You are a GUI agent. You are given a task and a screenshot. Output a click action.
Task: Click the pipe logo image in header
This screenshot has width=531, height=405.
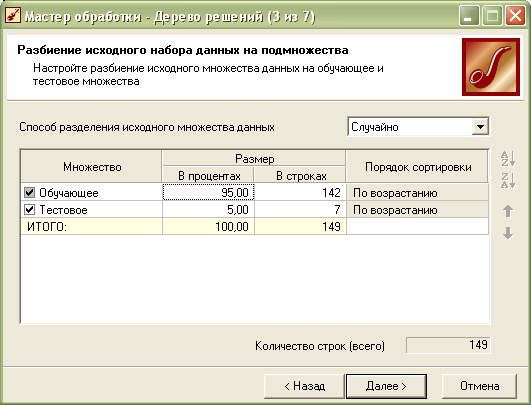(x=491, y=67)
